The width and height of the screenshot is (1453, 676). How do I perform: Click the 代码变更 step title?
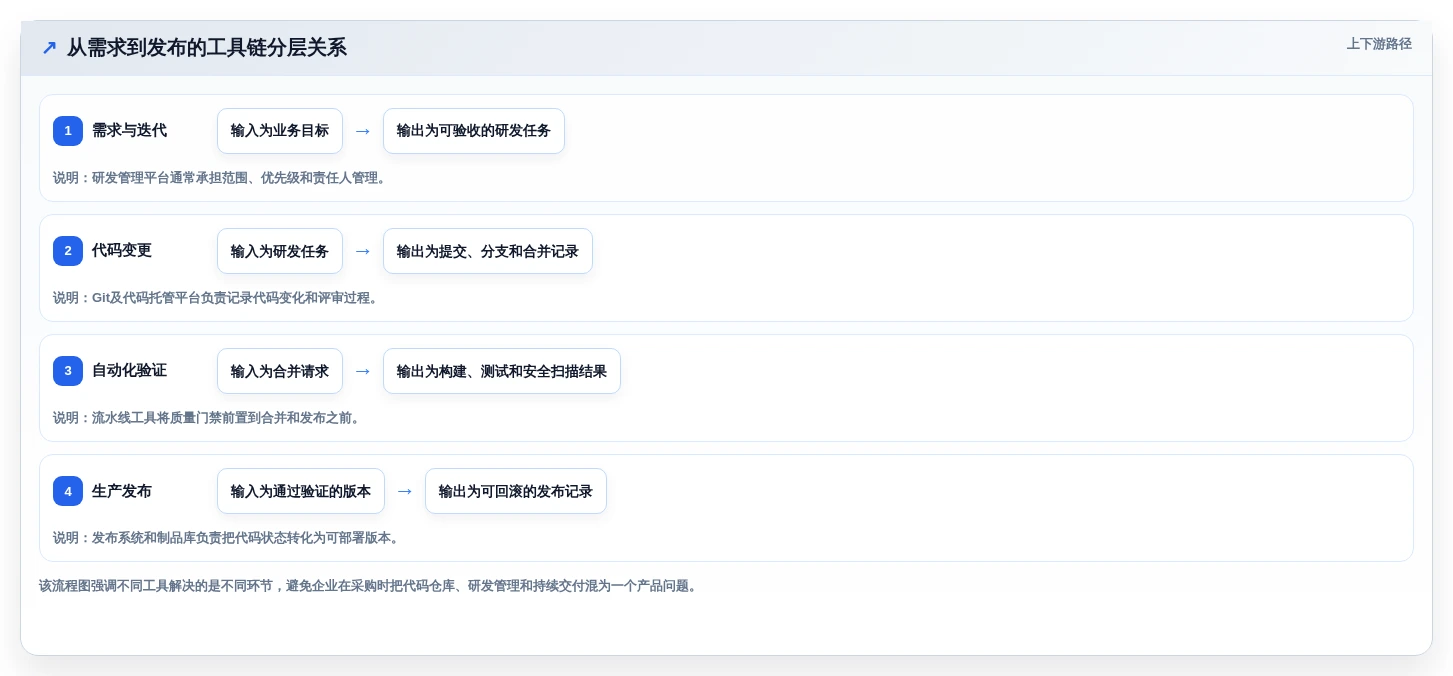pos(122,251)
